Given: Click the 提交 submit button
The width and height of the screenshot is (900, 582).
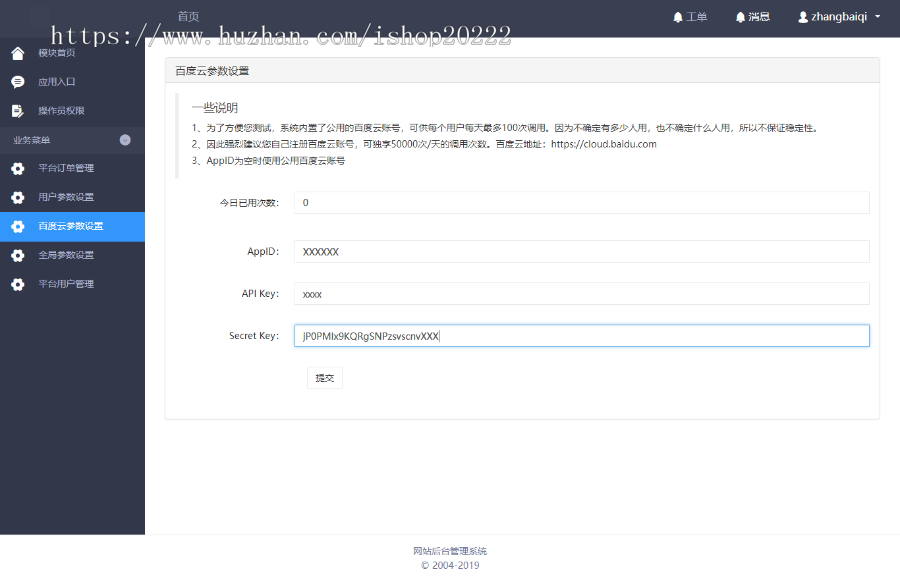Looking at the screenshot, I should [324, 377].
